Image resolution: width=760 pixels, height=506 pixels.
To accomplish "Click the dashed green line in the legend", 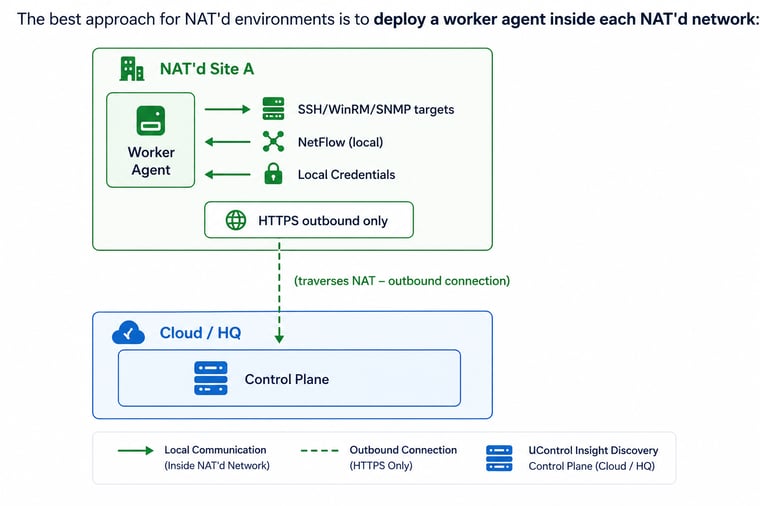I will coord(319,450).
